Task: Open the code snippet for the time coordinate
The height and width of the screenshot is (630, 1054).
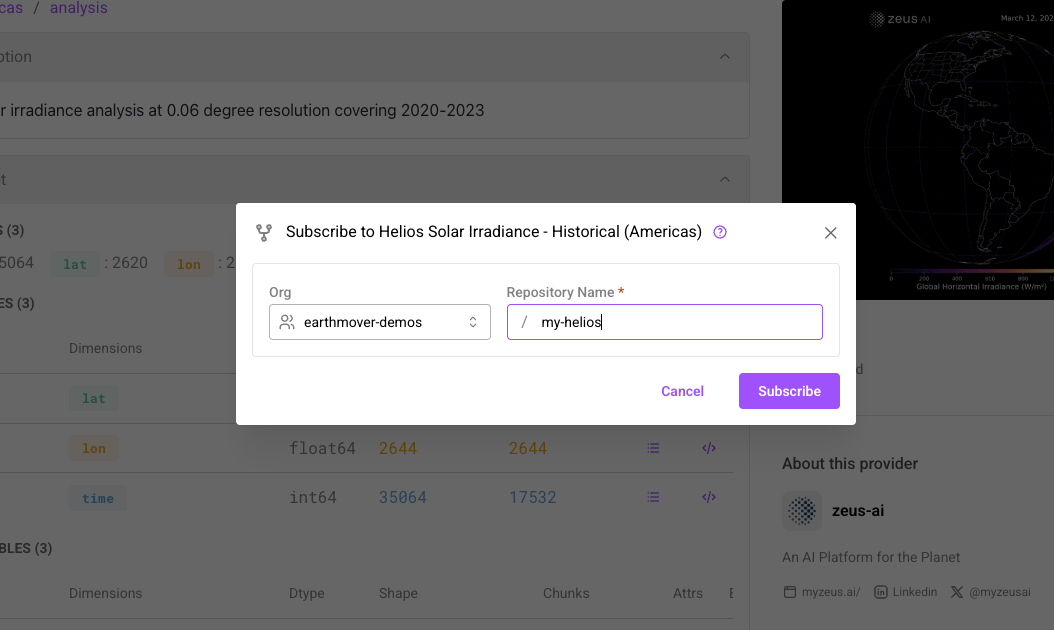Action: tap(709, 497)
